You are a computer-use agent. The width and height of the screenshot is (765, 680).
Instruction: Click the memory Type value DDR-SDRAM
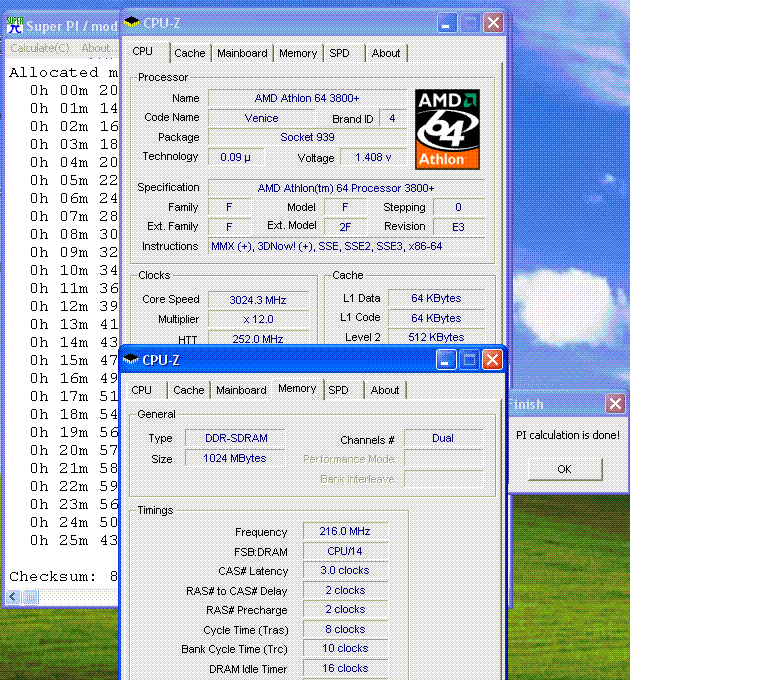[236, 438]
